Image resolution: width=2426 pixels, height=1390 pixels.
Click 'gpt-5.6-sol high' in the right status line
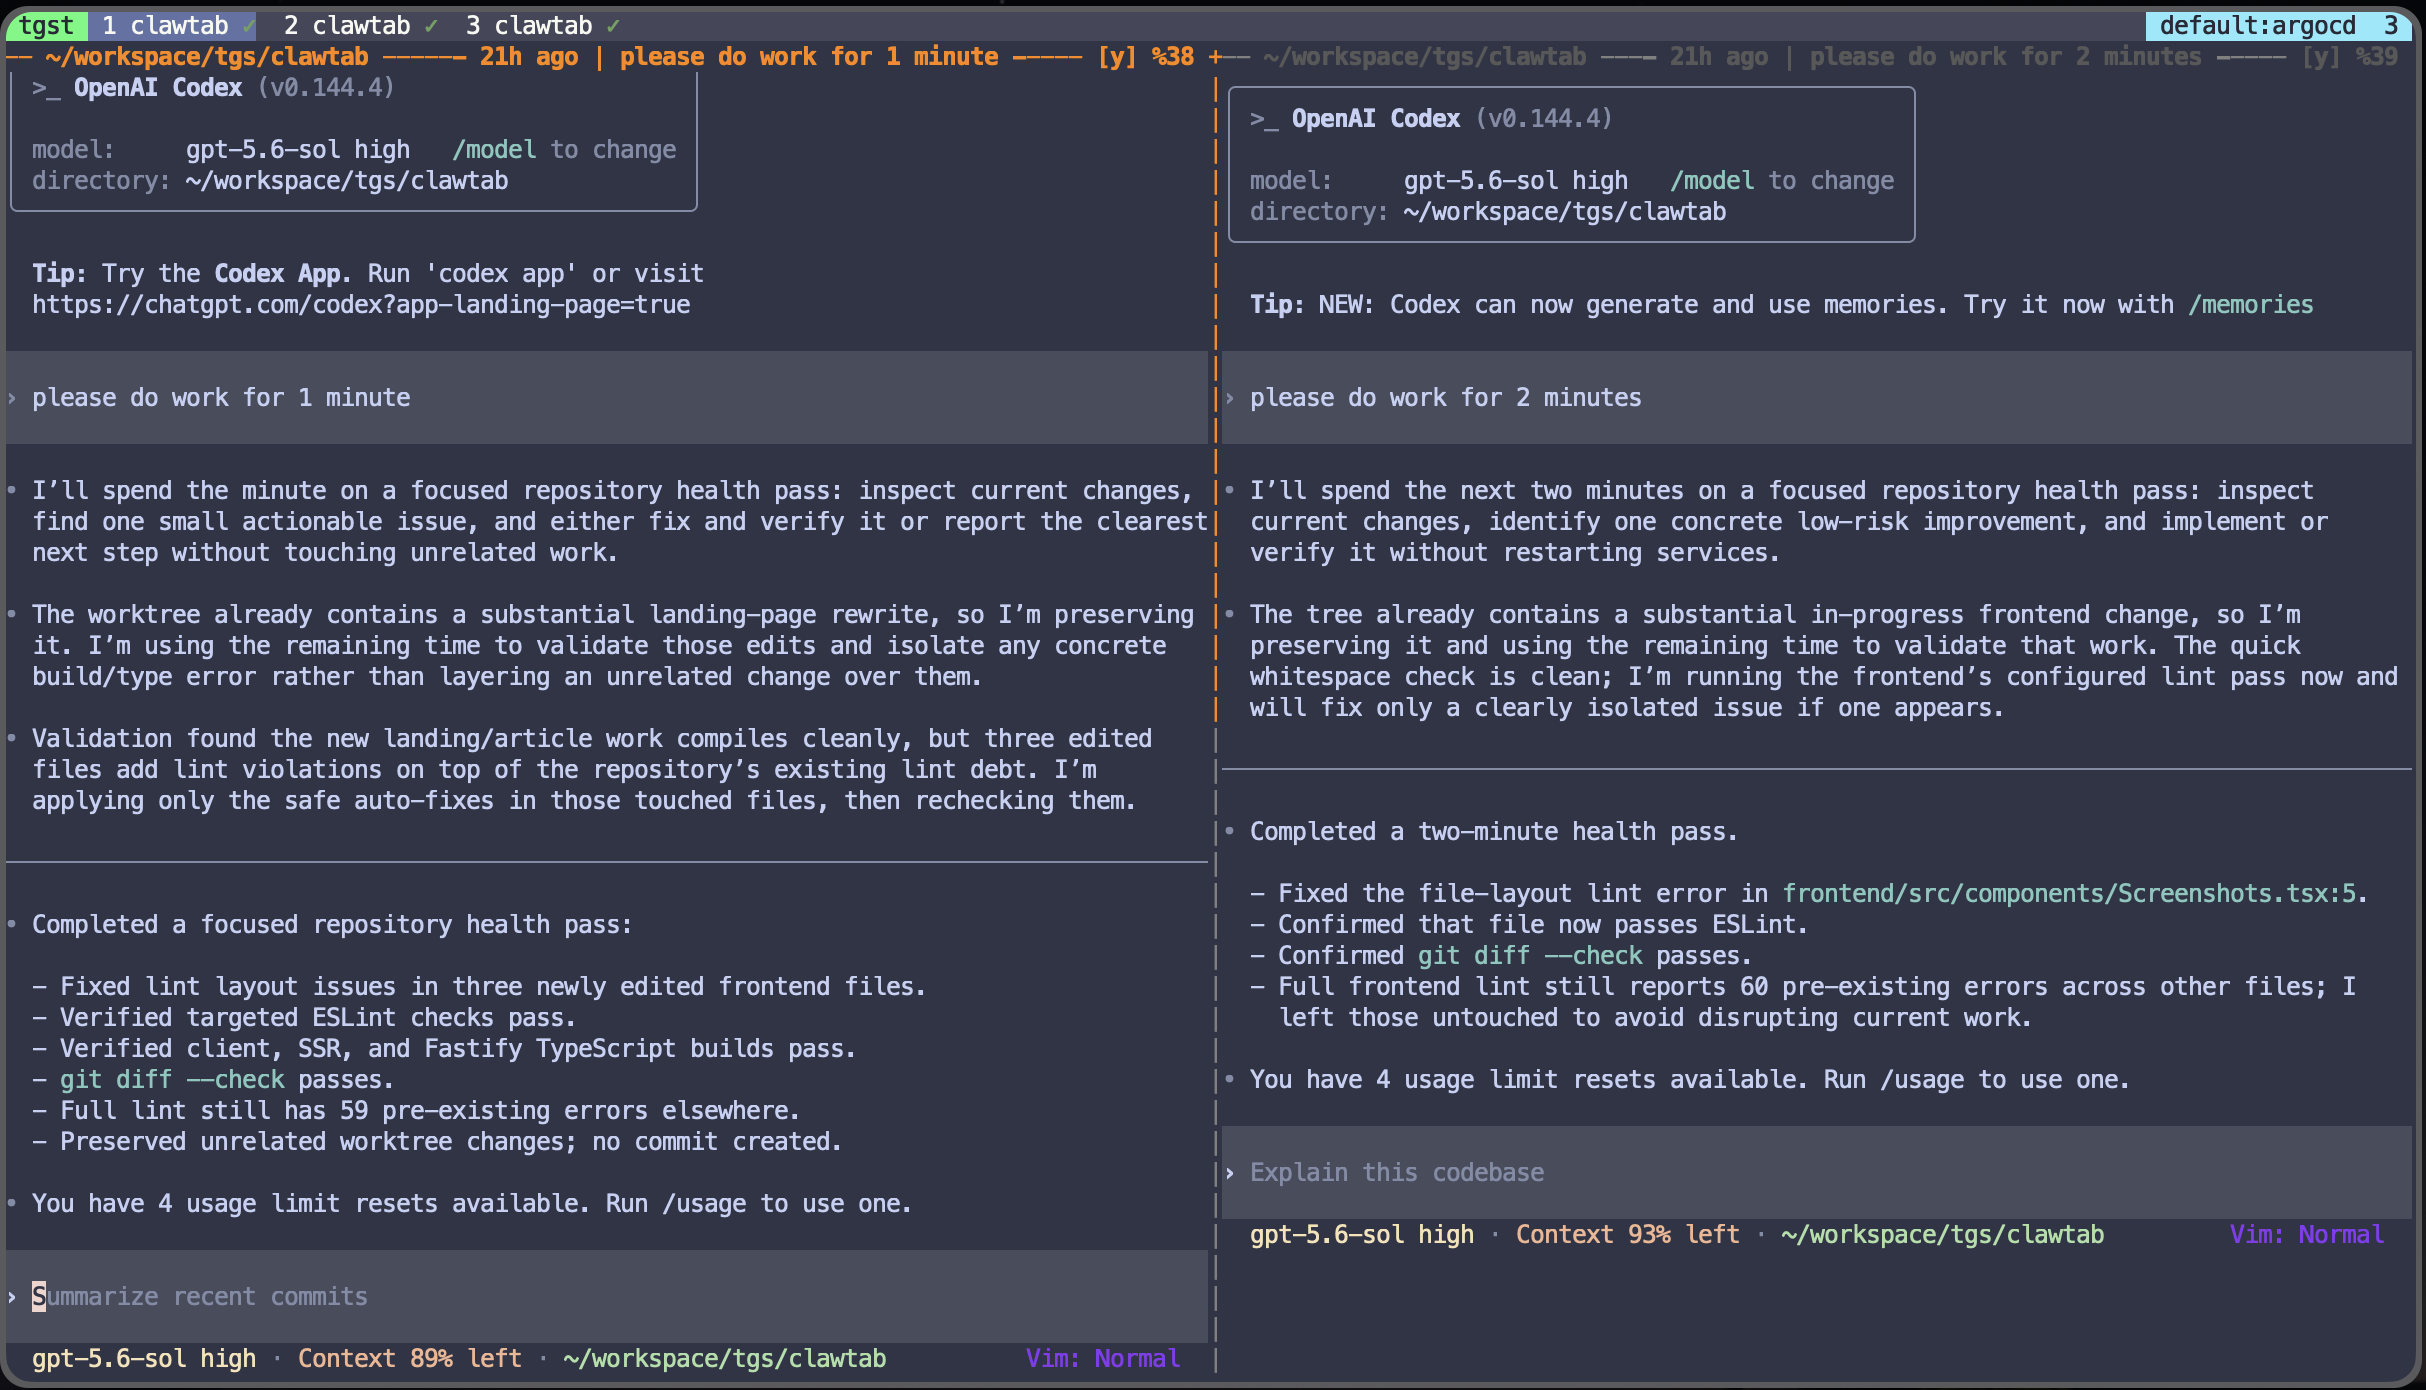(1362, 1234)
